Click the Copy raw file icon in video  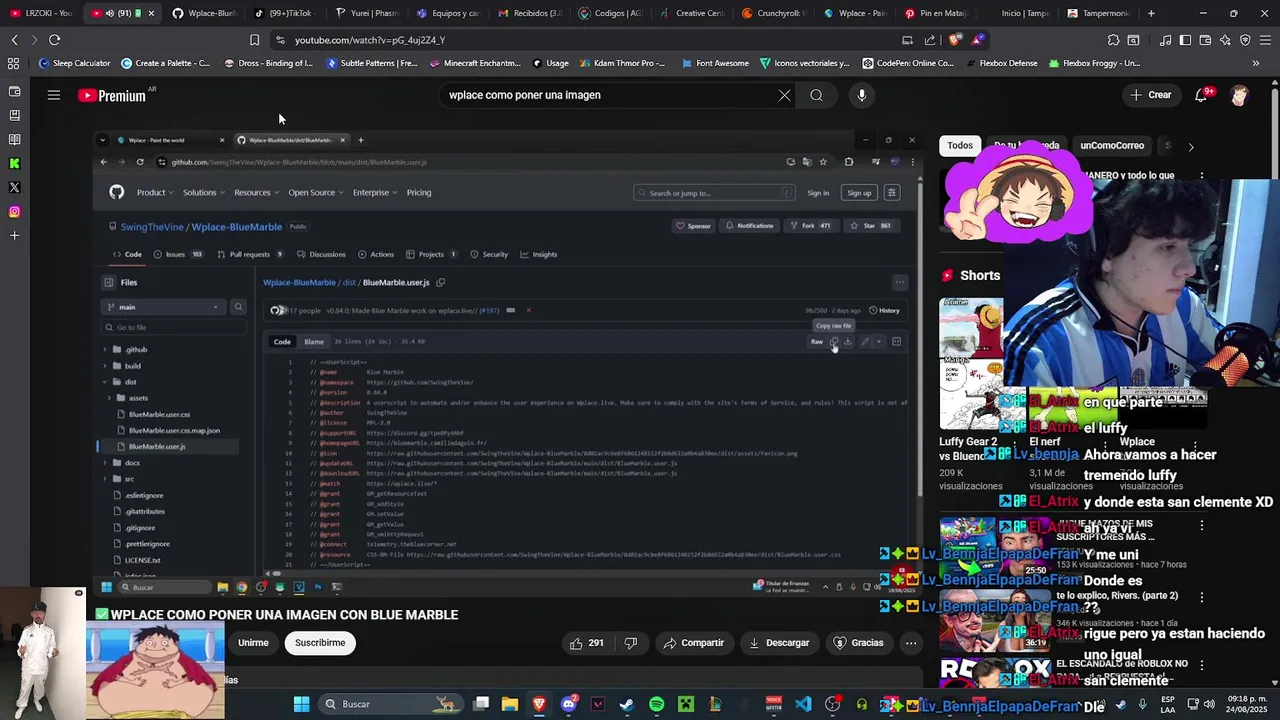point(834,342)
